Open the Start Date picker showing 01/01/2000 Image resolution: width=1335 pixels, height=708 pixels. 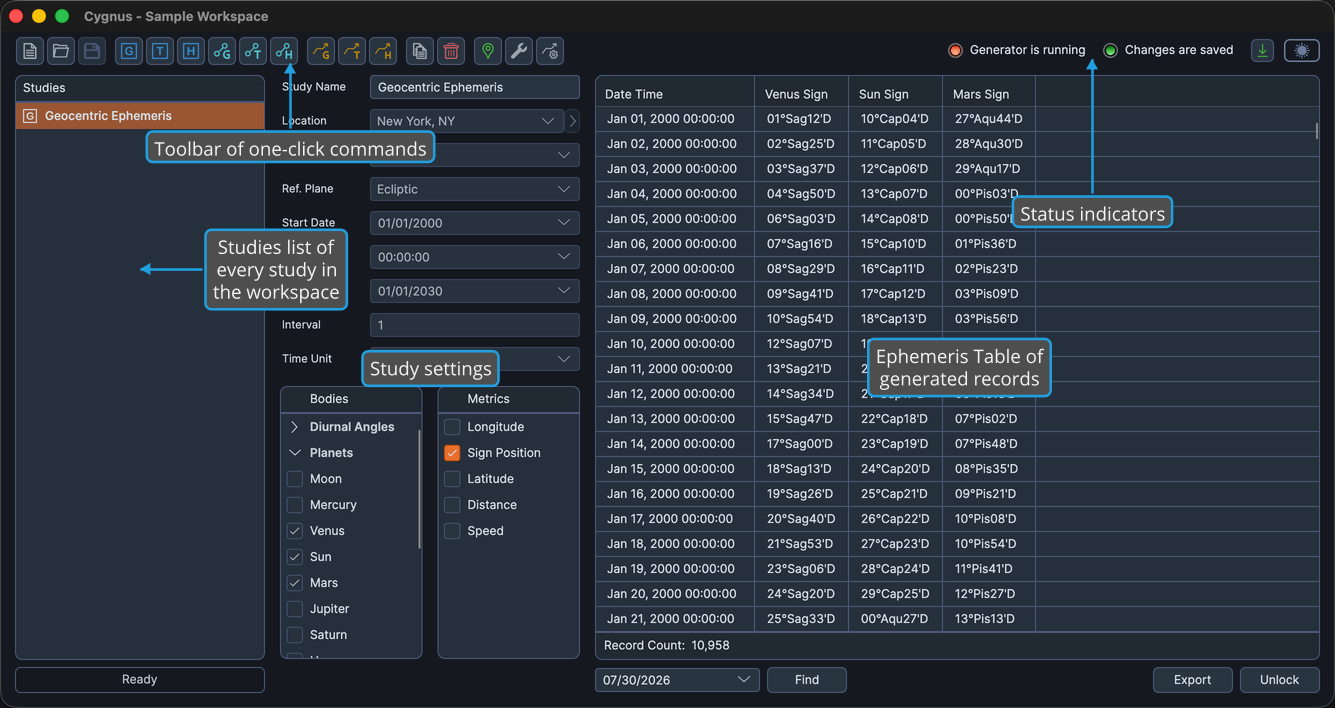coord(475,223)
